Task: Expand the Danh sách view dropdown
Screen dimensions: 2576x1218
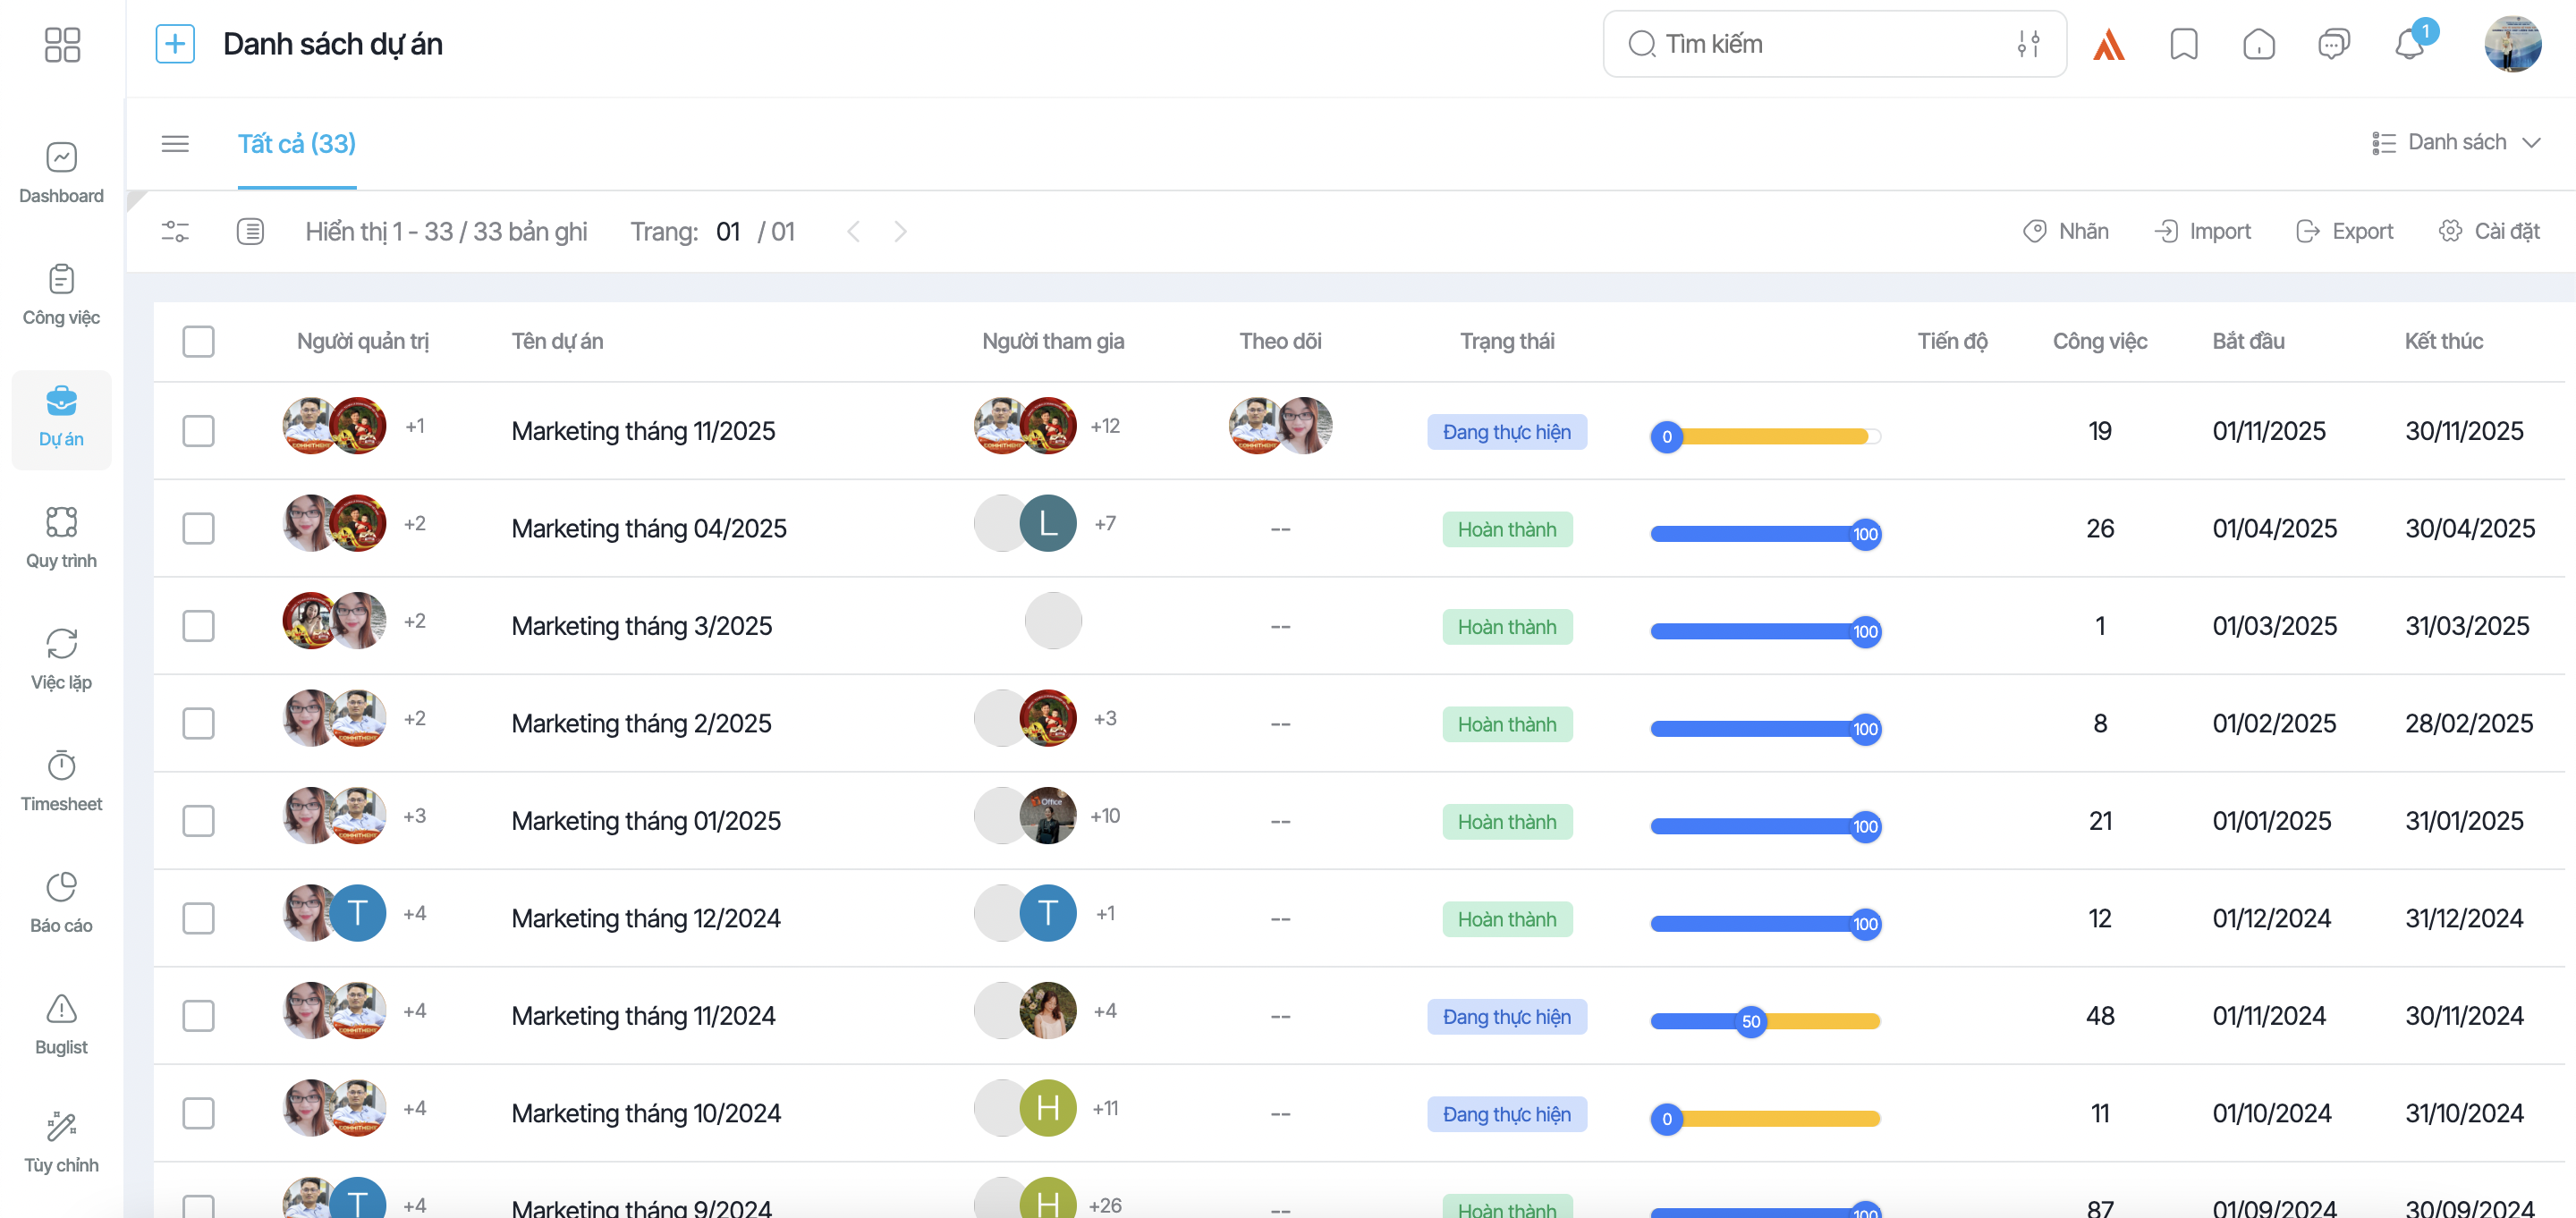Action: point(2456,143)
